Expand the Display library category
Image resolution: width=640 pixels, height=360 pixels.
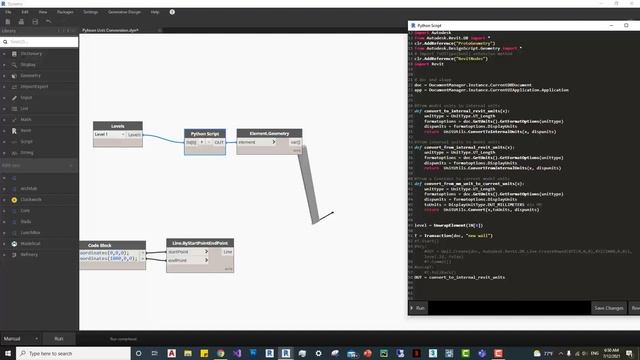coord(4,64)
